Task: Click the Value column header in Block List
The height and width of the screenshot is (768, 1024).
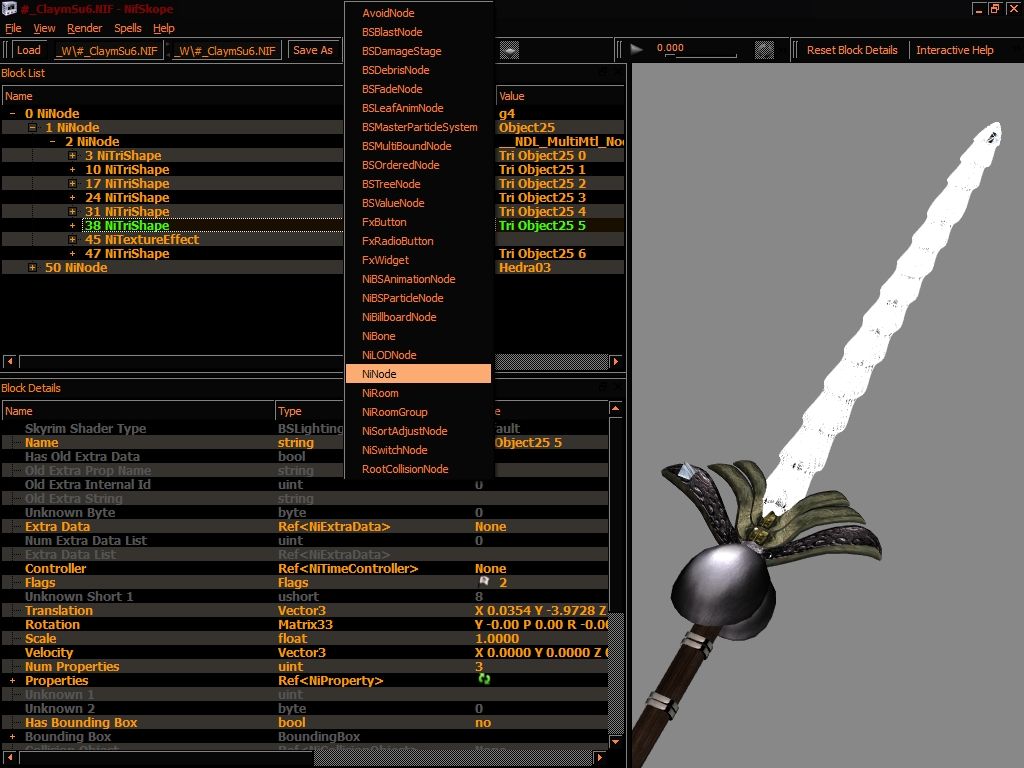Action: point(560,96)
